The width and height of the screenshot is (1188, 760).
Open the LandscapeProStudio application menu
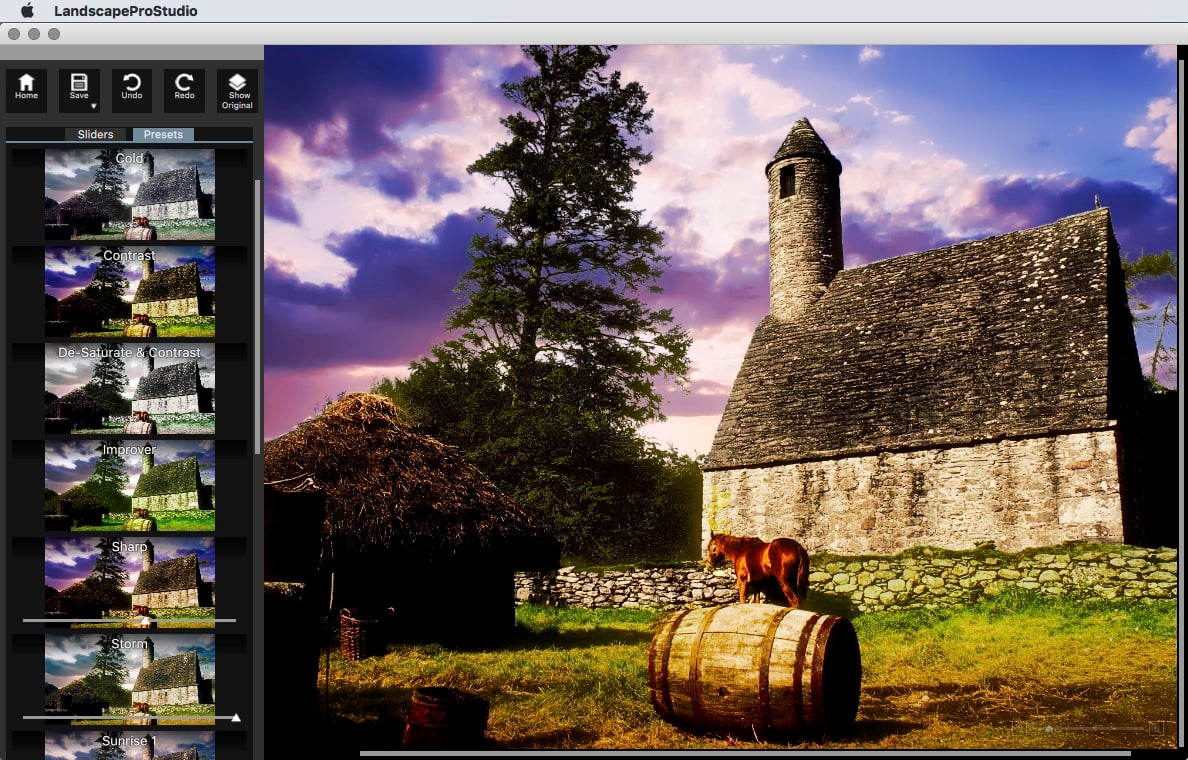pos(125,11)
